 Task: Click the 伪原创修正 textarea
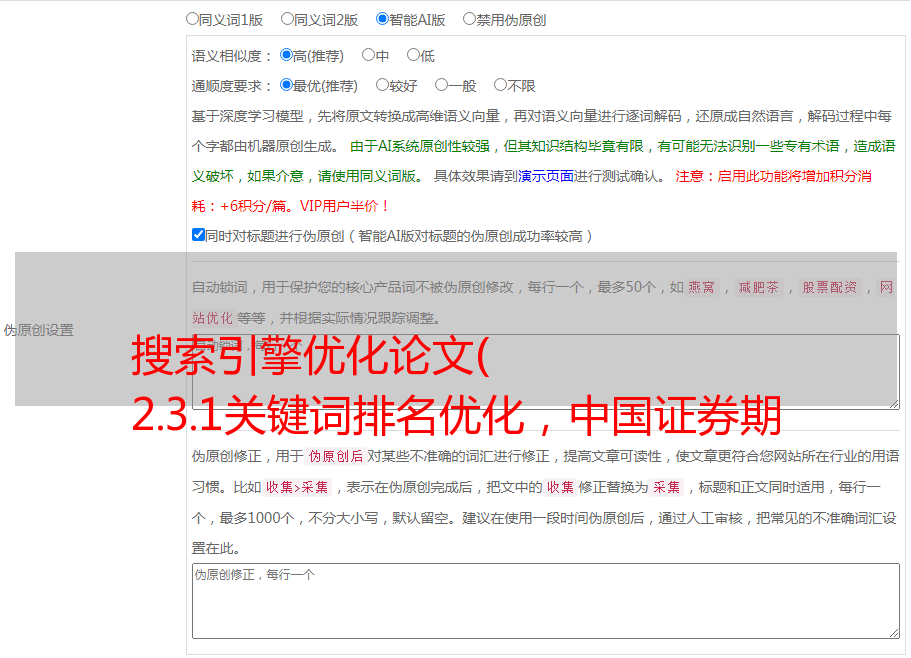[546, 601]
